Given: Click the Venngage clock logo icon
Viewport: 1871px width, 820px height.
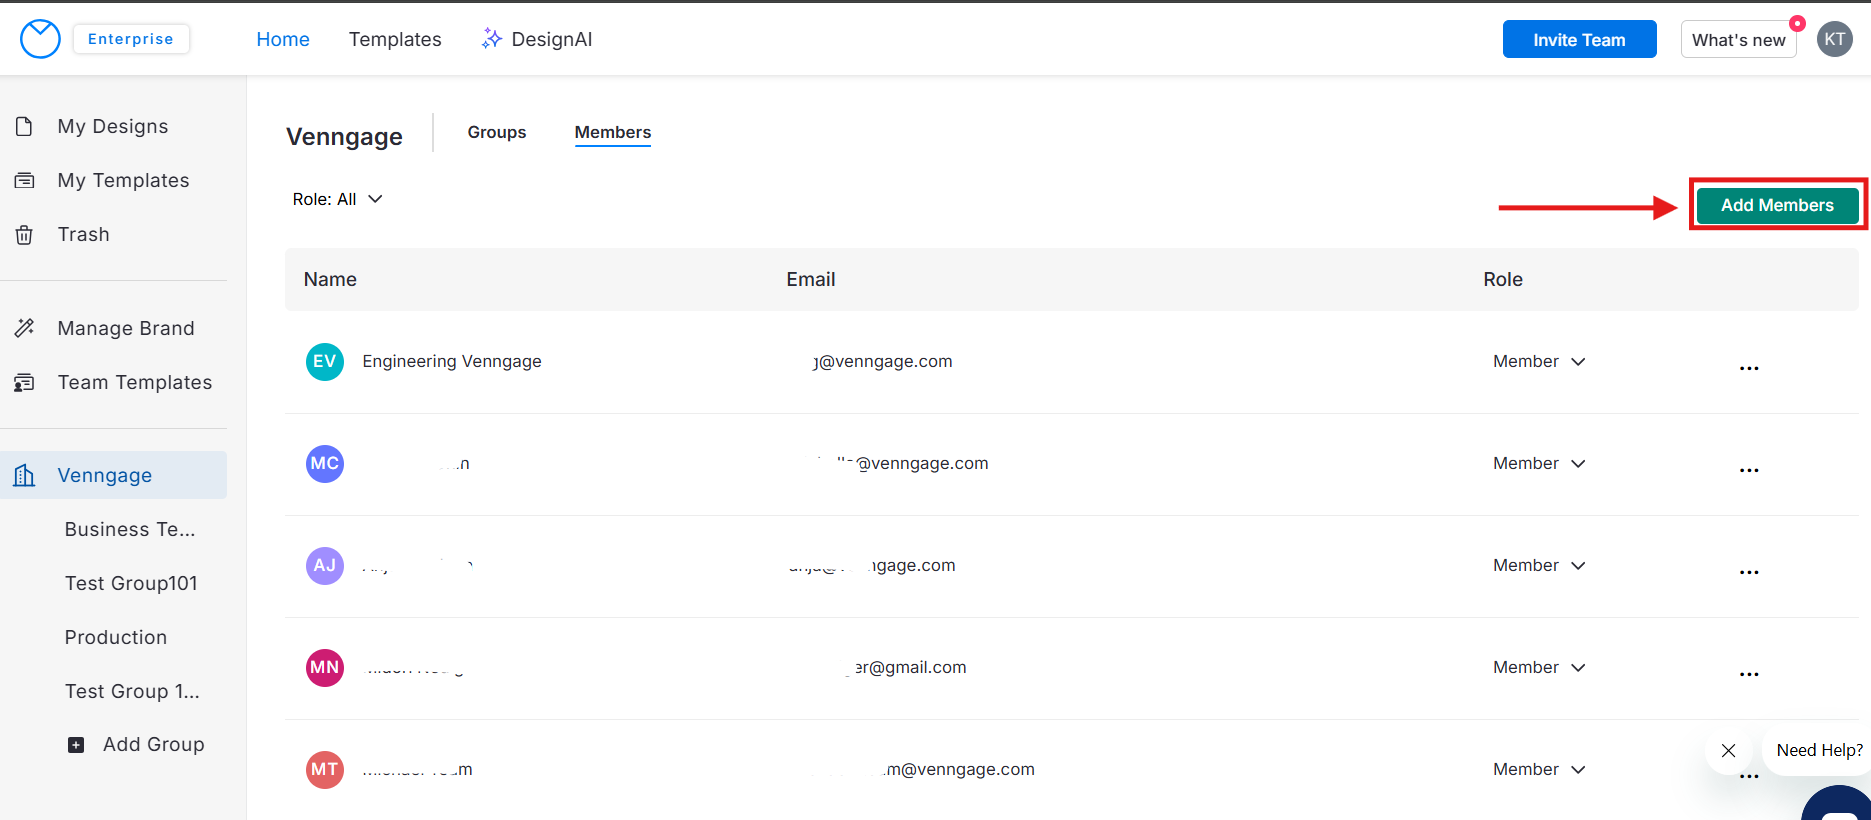Looking at the screenshot, I should click(x=40, y=39).
